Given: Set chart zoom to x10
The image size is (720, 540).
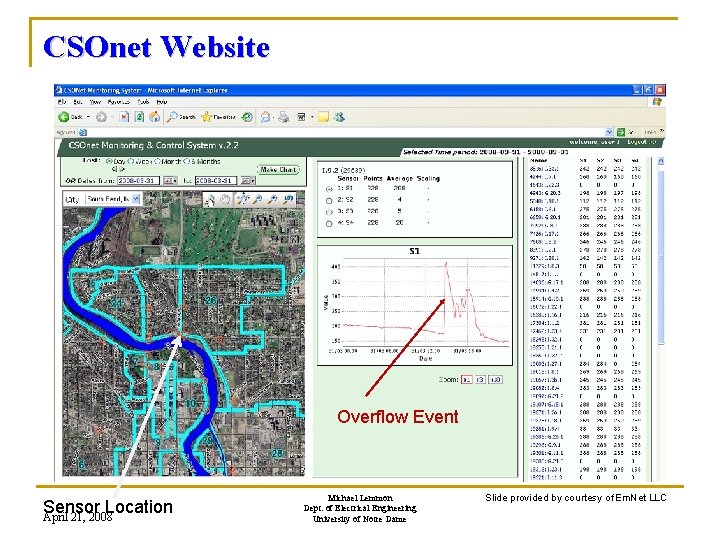Looking at the screenshot, I should [495, 380].
